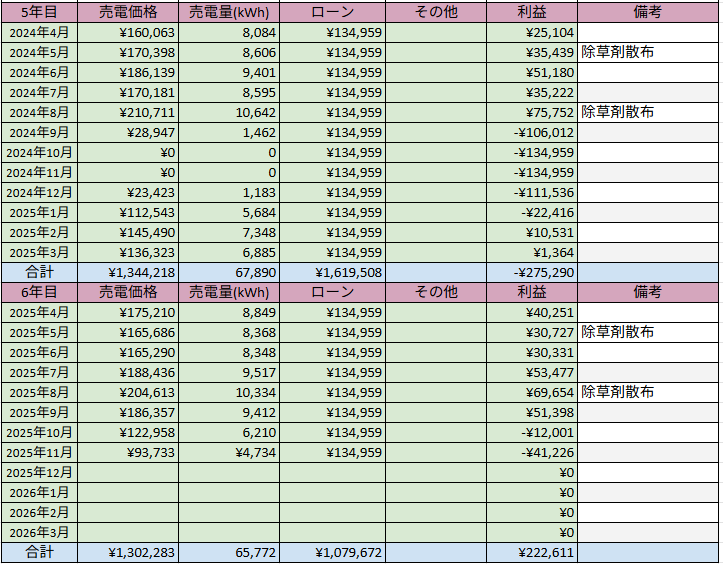Select the -106,012 profit cell
This screenshot has height=564, width=723.
531,132
